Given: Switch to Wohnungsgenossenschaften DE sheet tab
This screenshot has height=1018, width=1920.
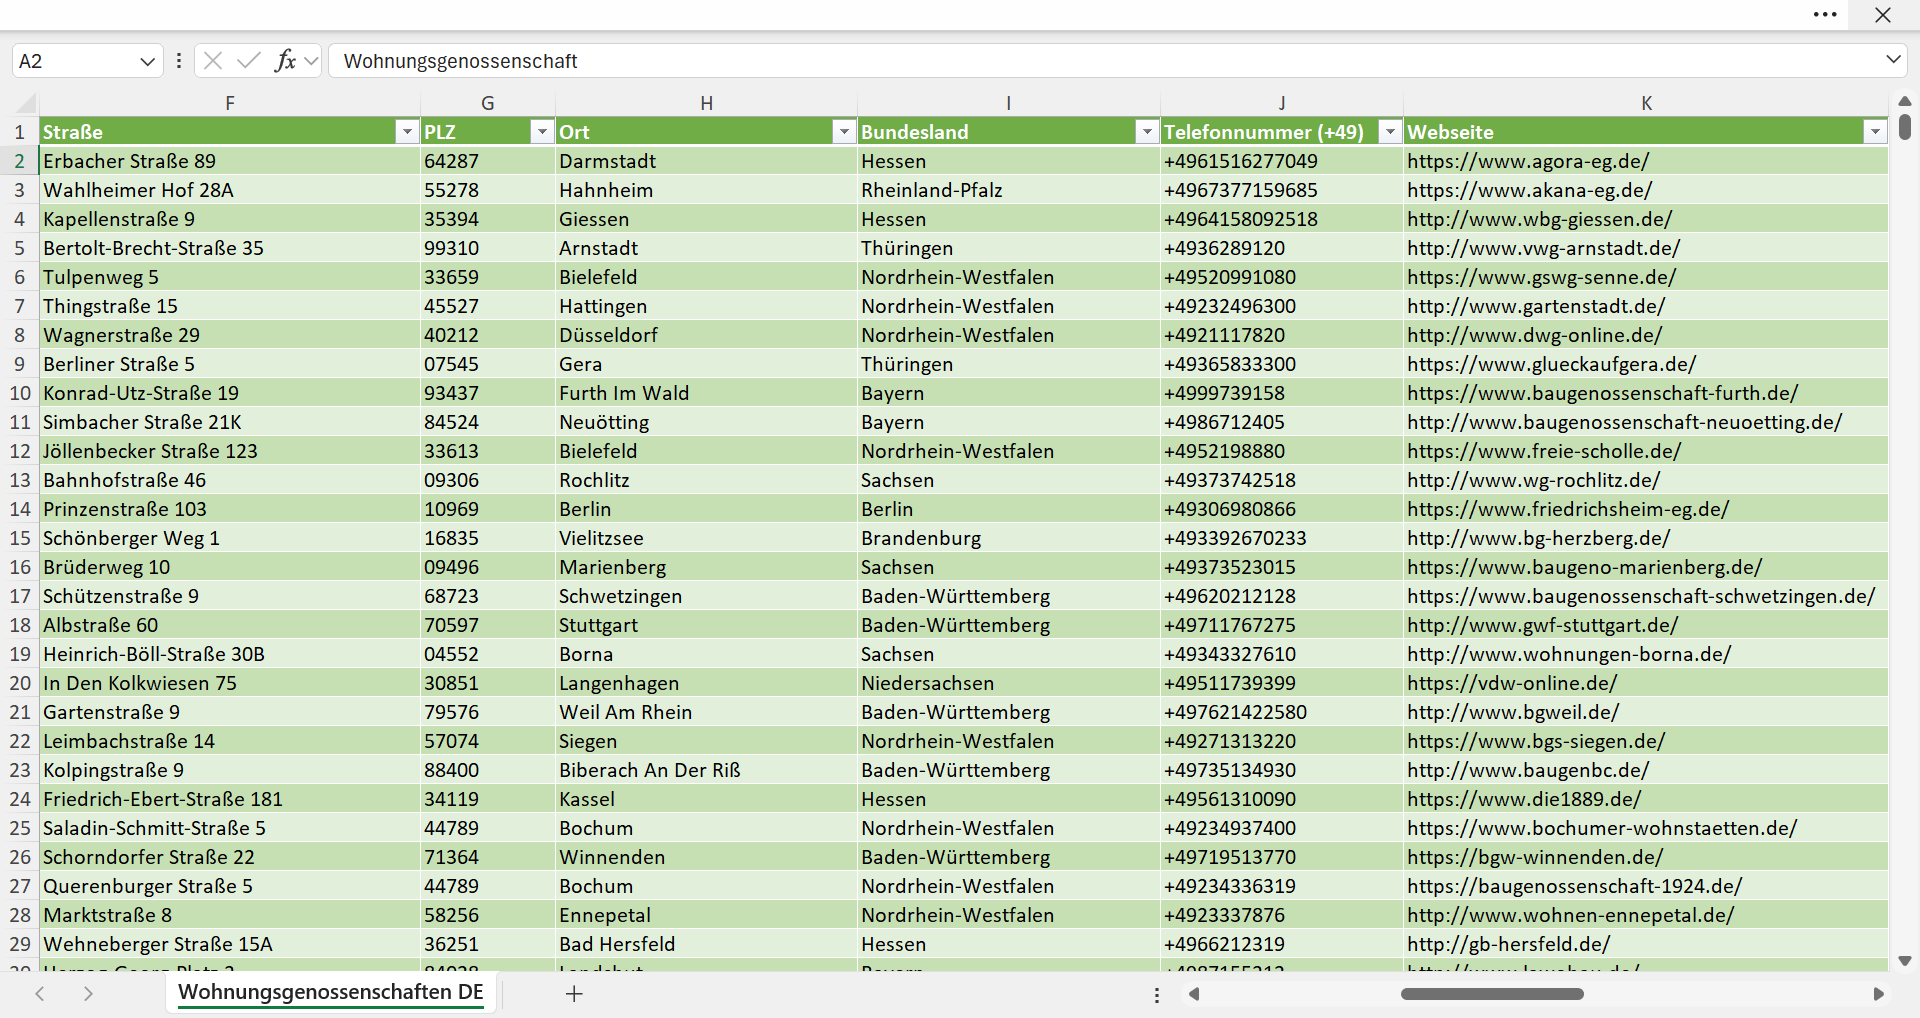Looking at the screenshot, I should coord(331,993).
